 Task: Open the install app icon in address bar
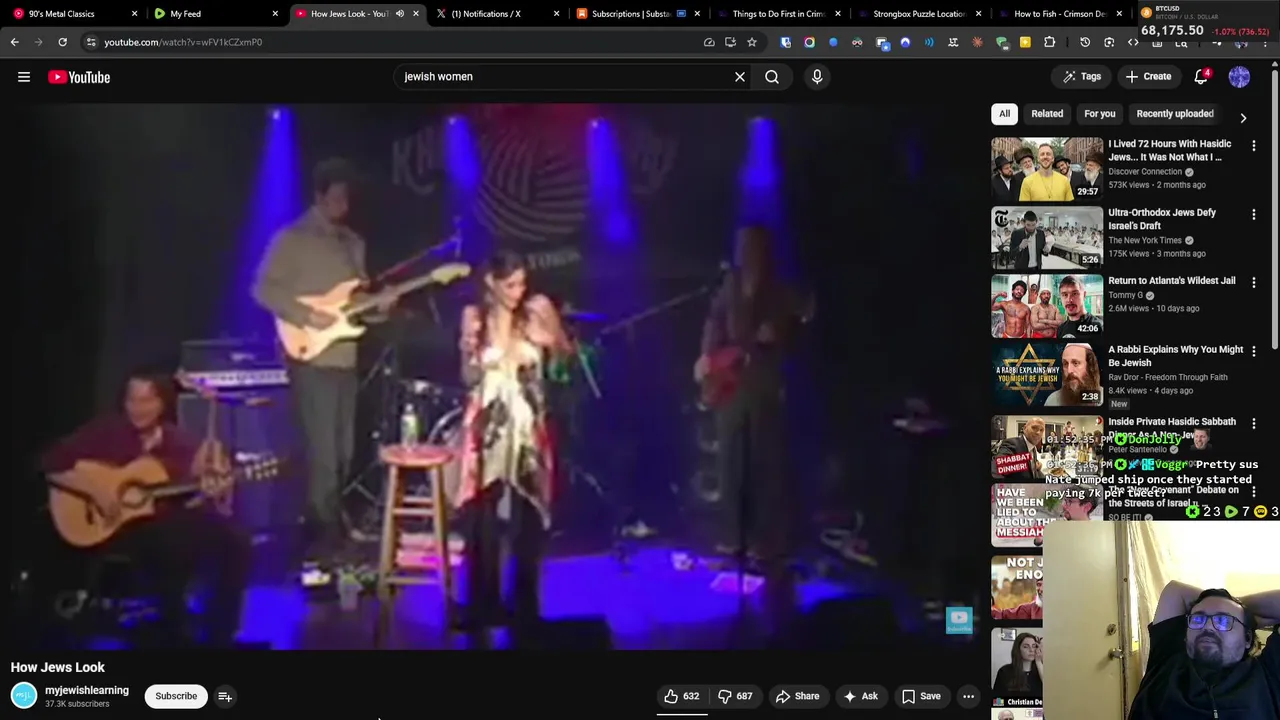[730, 42]
